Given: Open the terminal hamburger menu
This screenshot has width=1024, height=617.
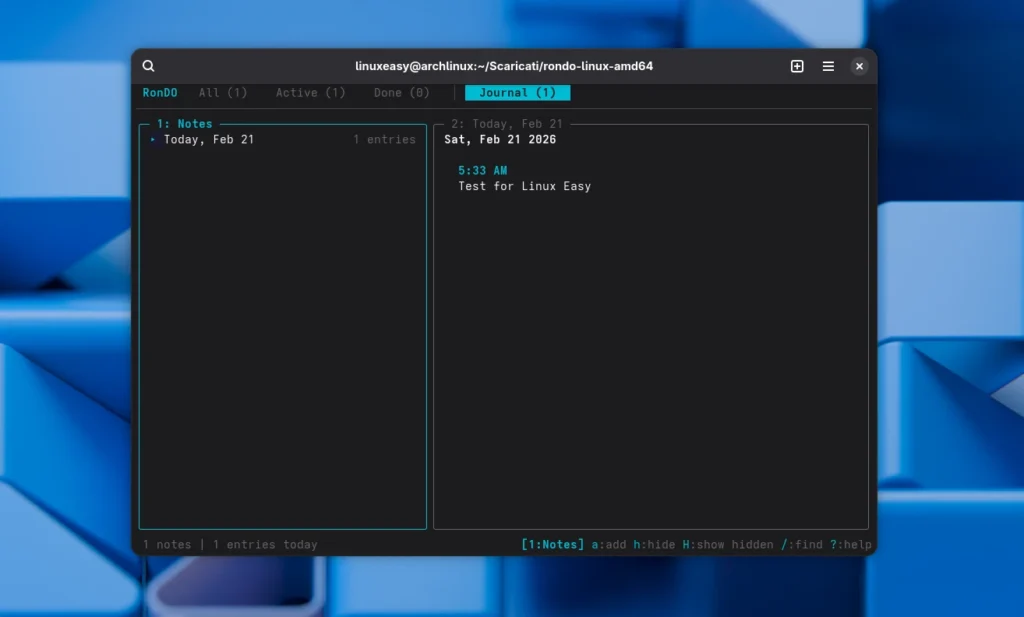Looking at the screenshot, I should click(x=828, y=66).
